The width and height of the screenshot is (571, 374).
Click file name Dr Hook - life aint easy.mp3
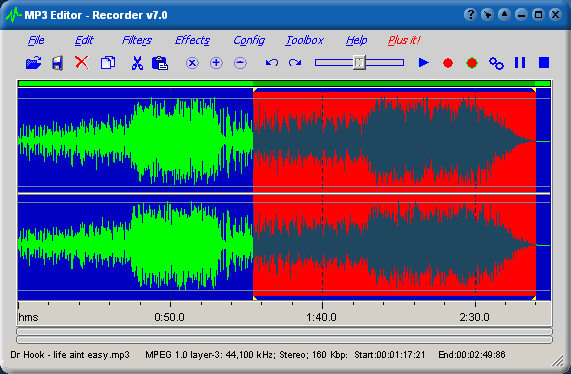tap(70, 355)
